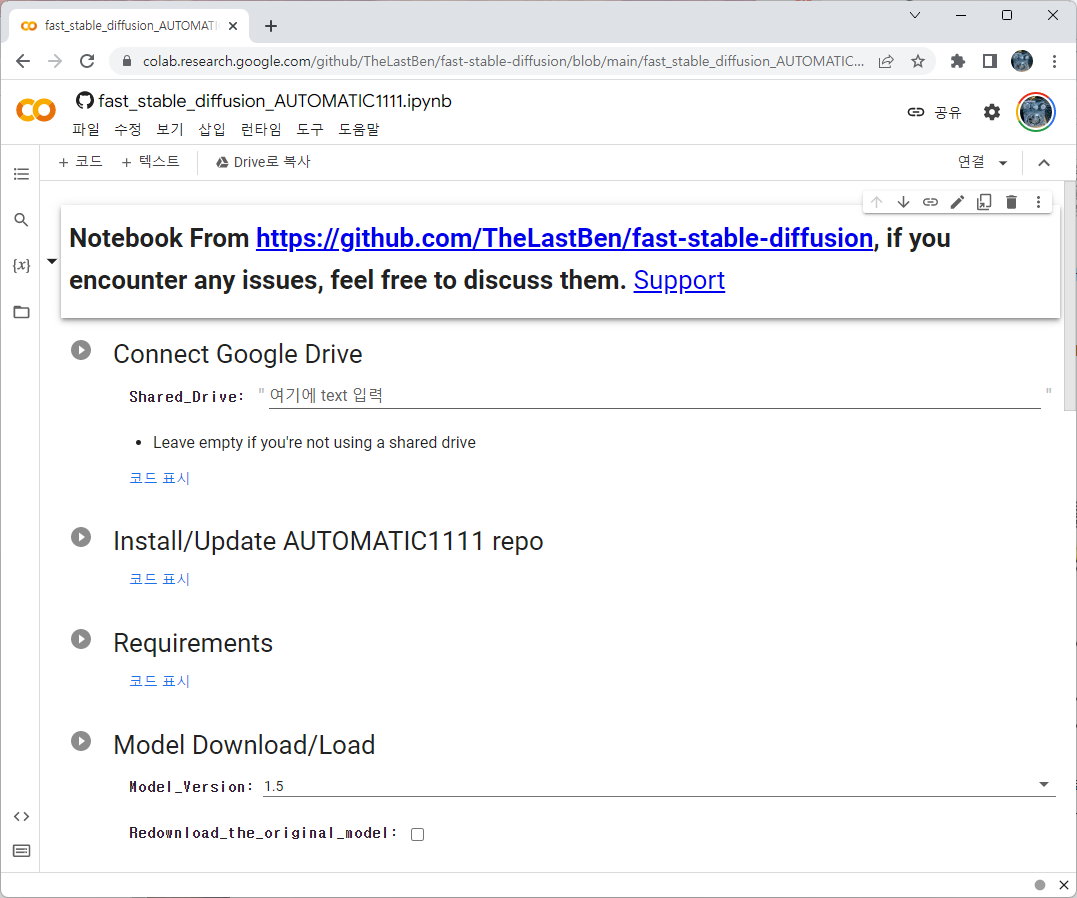Open the 삽입 menu
Screen dimensions: 1077x898
click(x=212, y=129)
